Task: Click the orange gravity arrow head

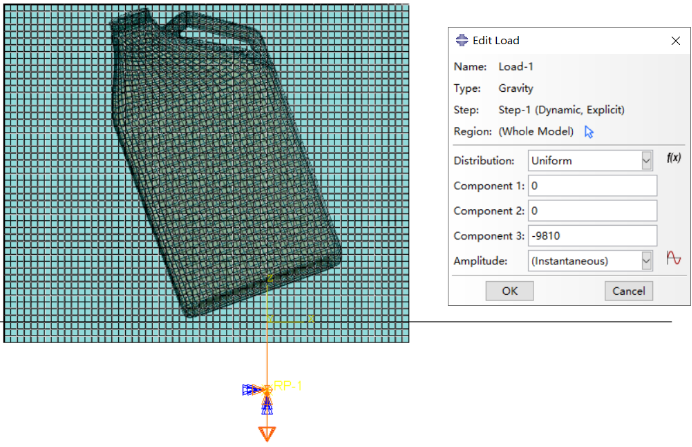Action: point(267,433)
